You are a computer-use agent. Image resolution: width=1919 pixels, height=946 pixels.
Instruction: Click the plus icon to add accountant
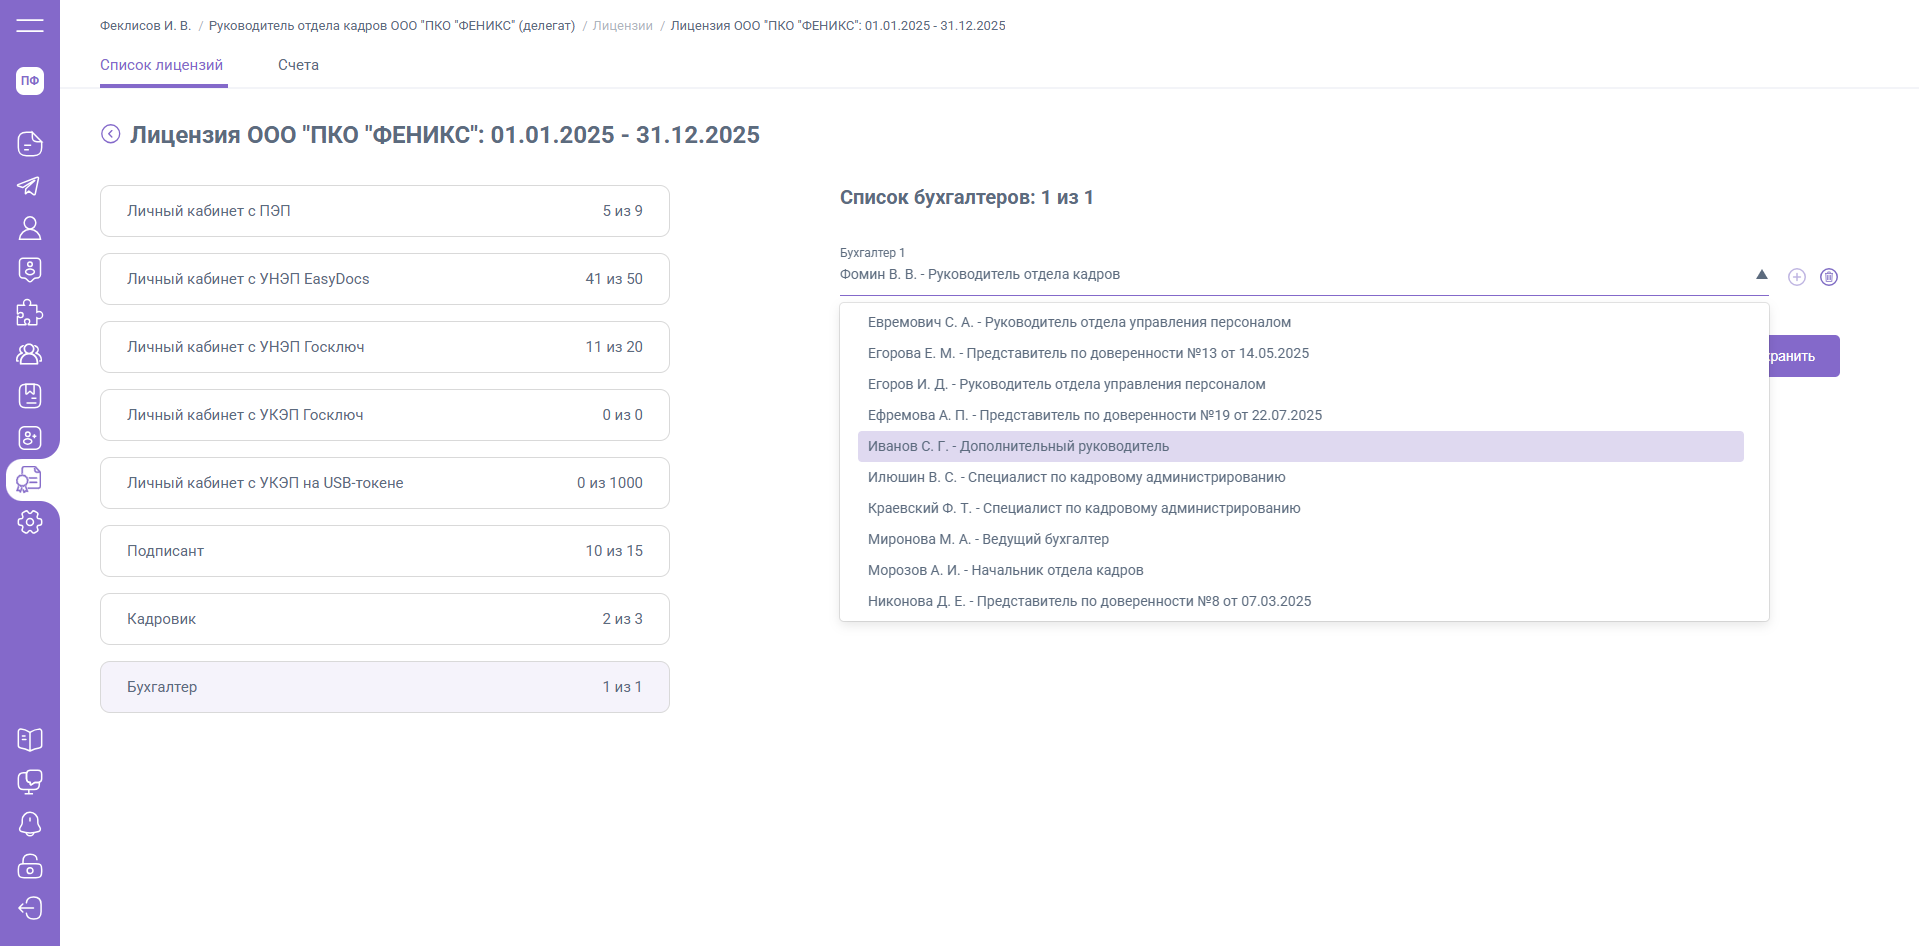(1796, 277)
